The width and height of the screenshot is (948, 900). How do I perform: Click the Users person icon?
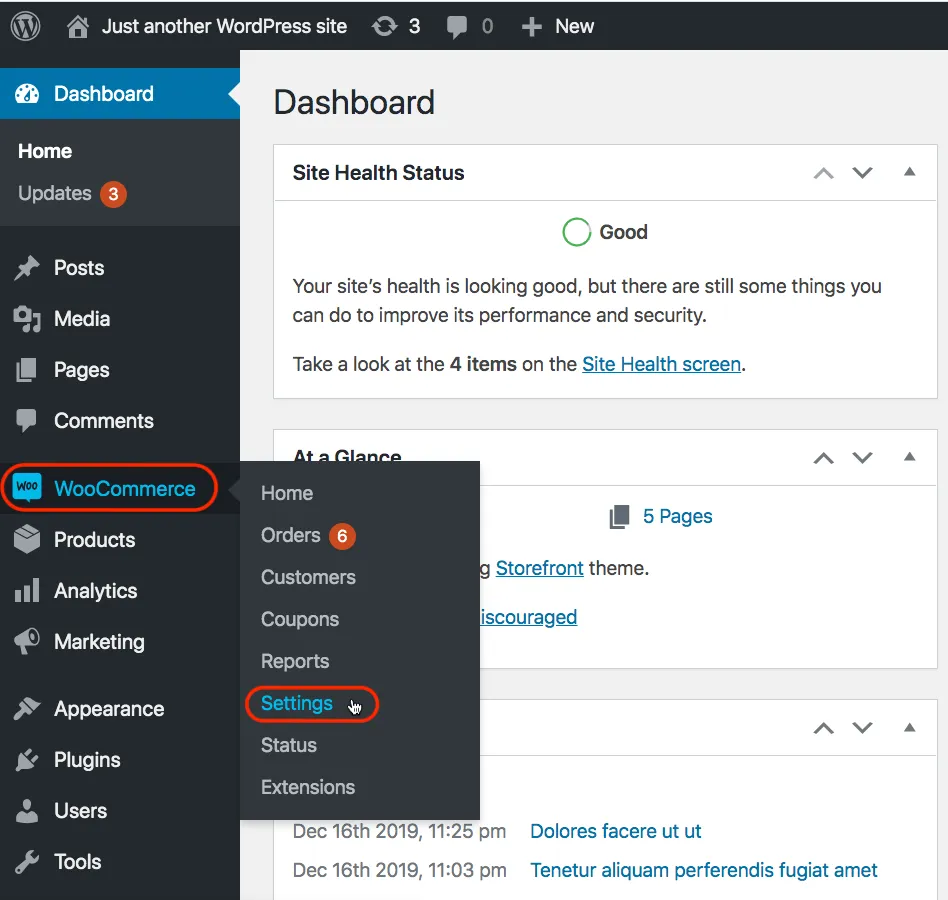pyautogui.click(x=27, y=811)
